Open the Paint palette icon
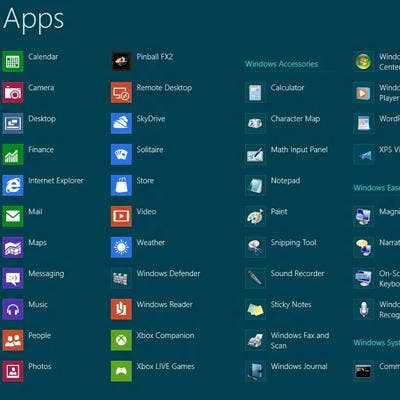400x400 pixels. (255, 216)
